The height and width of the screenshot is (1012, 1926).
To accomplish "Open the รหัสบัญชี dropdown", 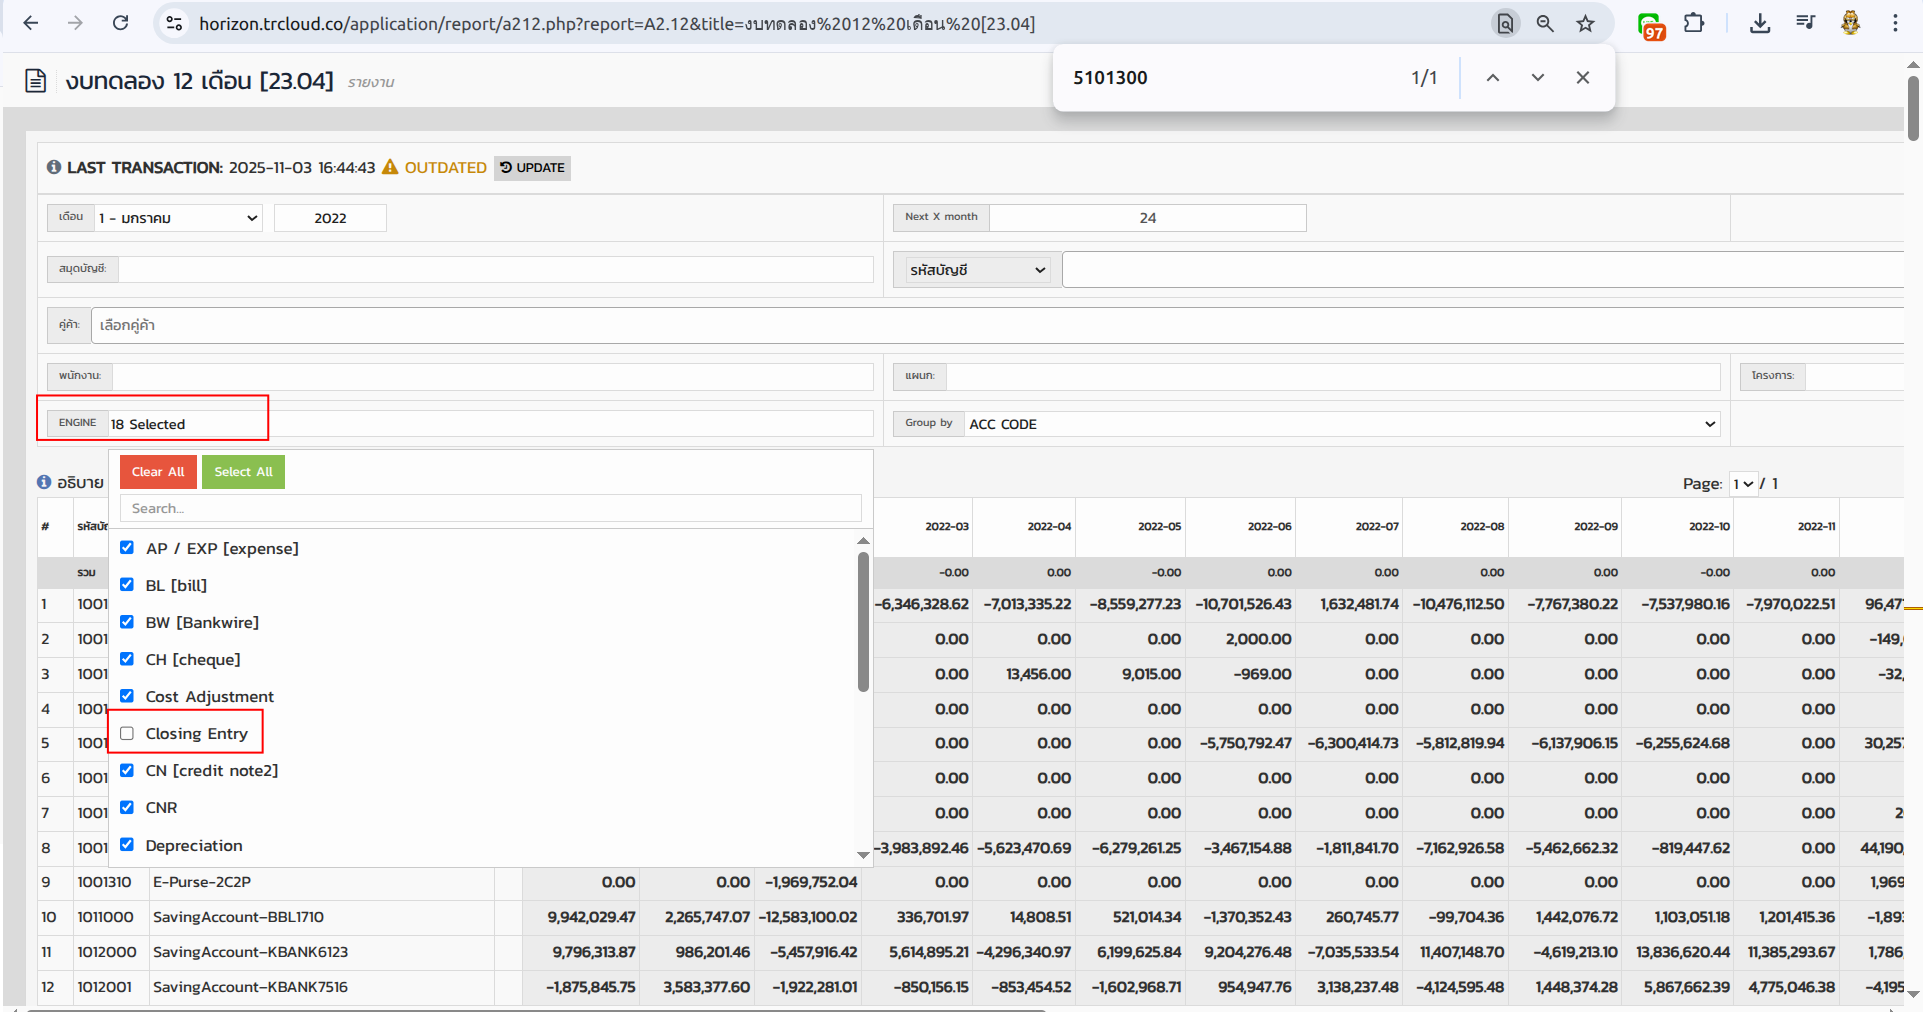I will click(976, 270).
